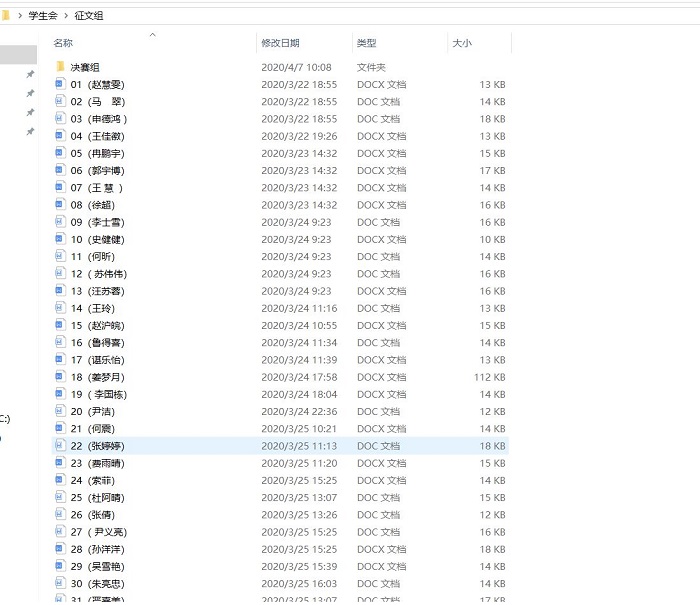Select the document icon for 05（冉鹏宇）

click(x=60, y=154)
